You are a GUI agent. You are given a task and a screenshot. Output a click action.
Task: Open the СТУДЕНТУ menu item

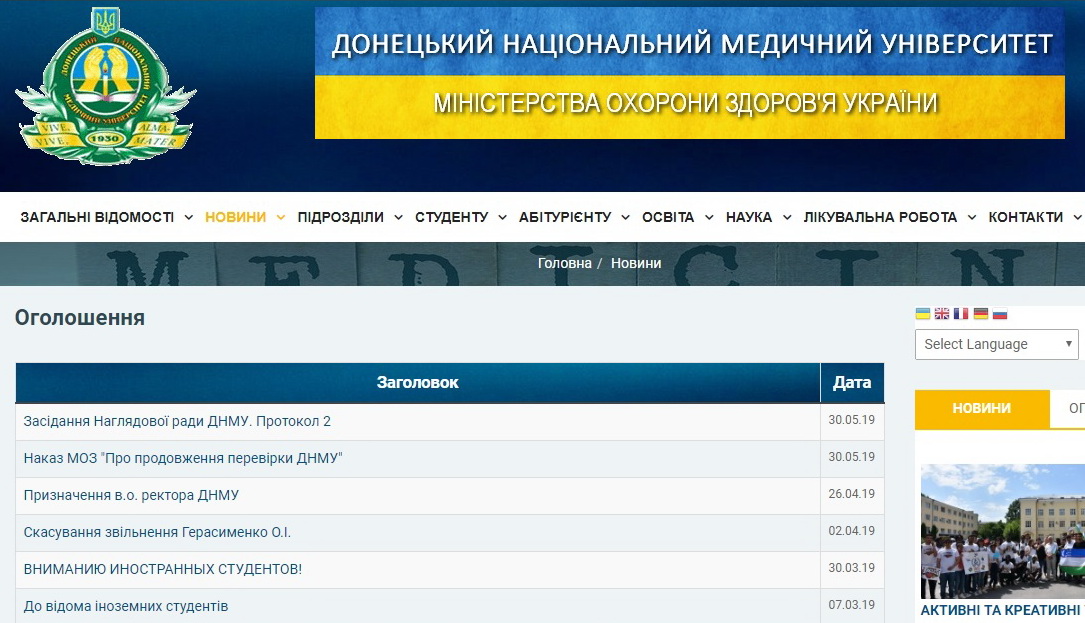tap(451, 217)
